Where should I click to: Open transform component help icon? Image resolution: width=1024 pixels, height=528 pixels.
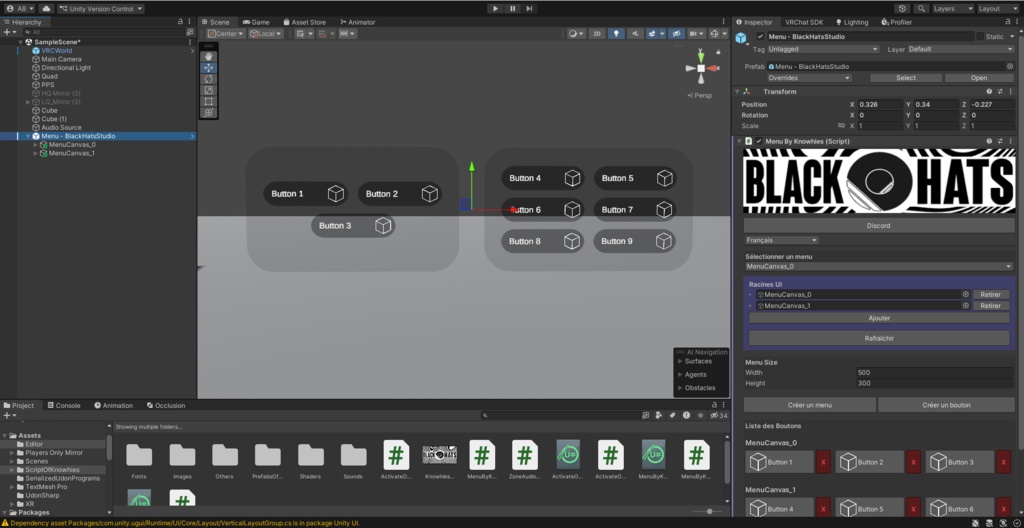989,91
